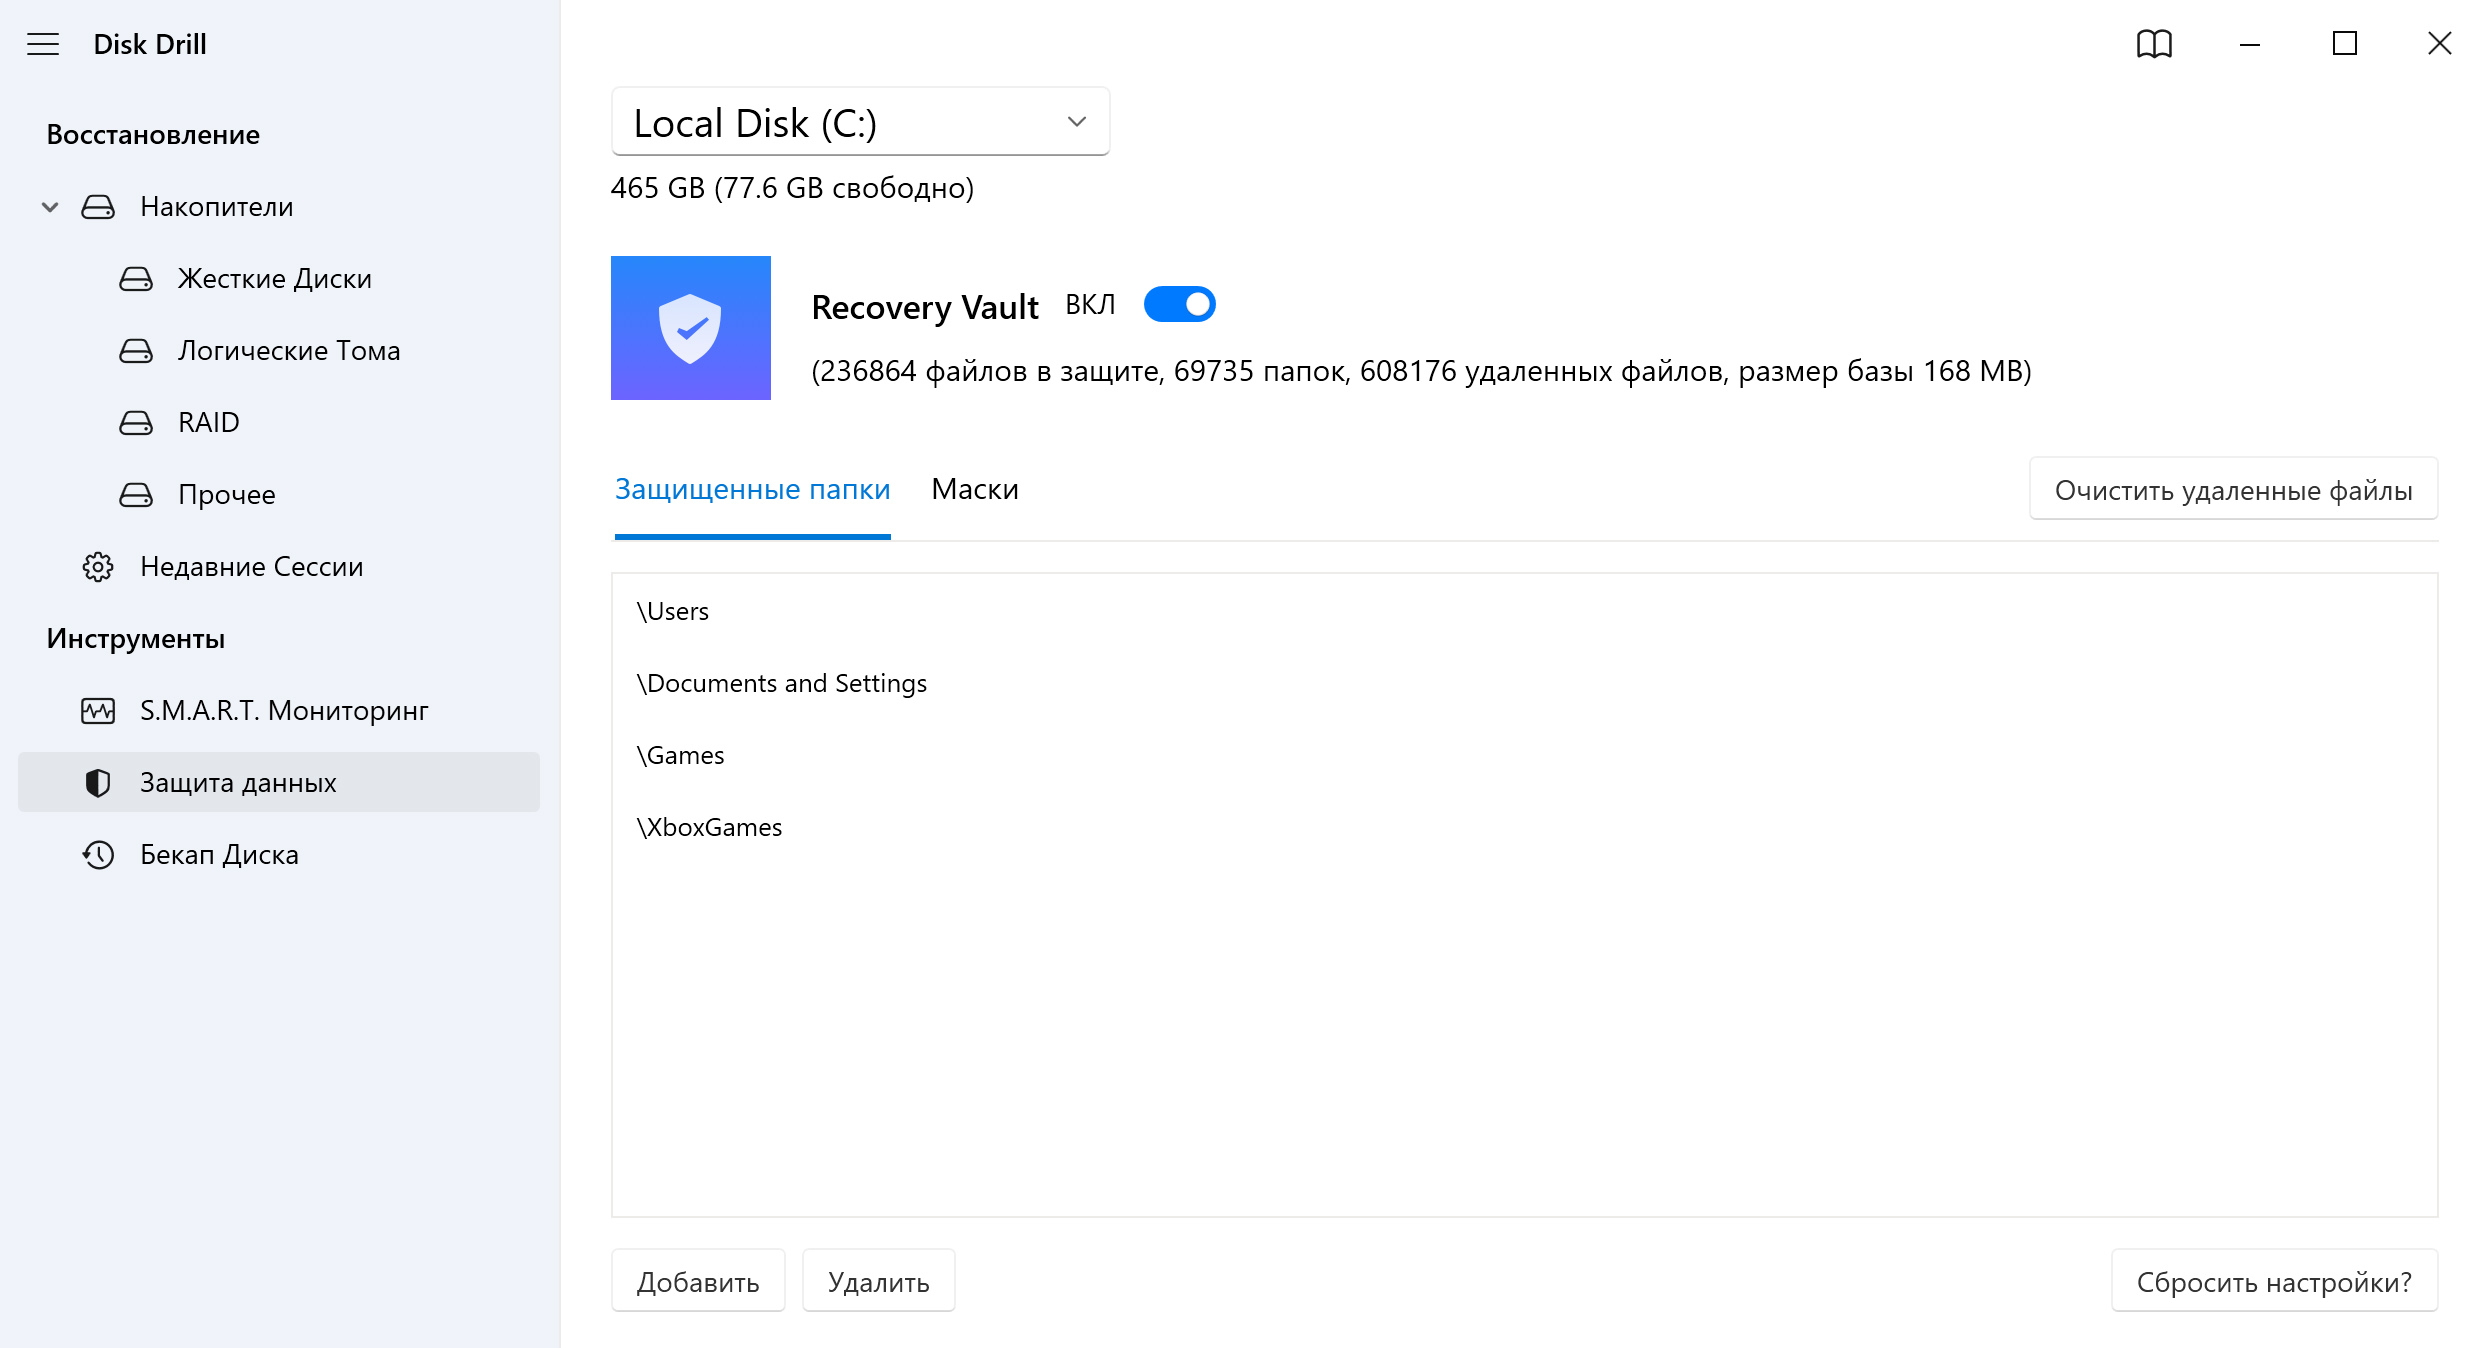Open S.M.A.R.T. Мониторинг tool

coord(284,711)
